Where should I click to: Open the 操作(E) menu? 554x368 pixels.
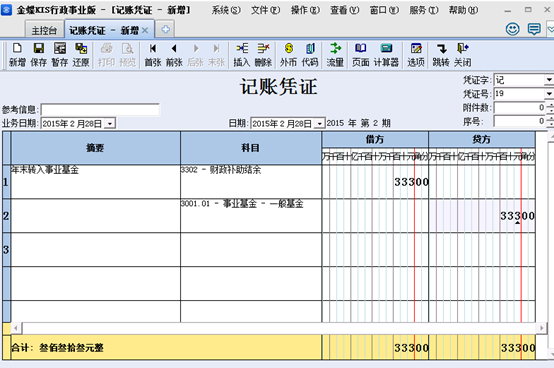tap(305, 10)
